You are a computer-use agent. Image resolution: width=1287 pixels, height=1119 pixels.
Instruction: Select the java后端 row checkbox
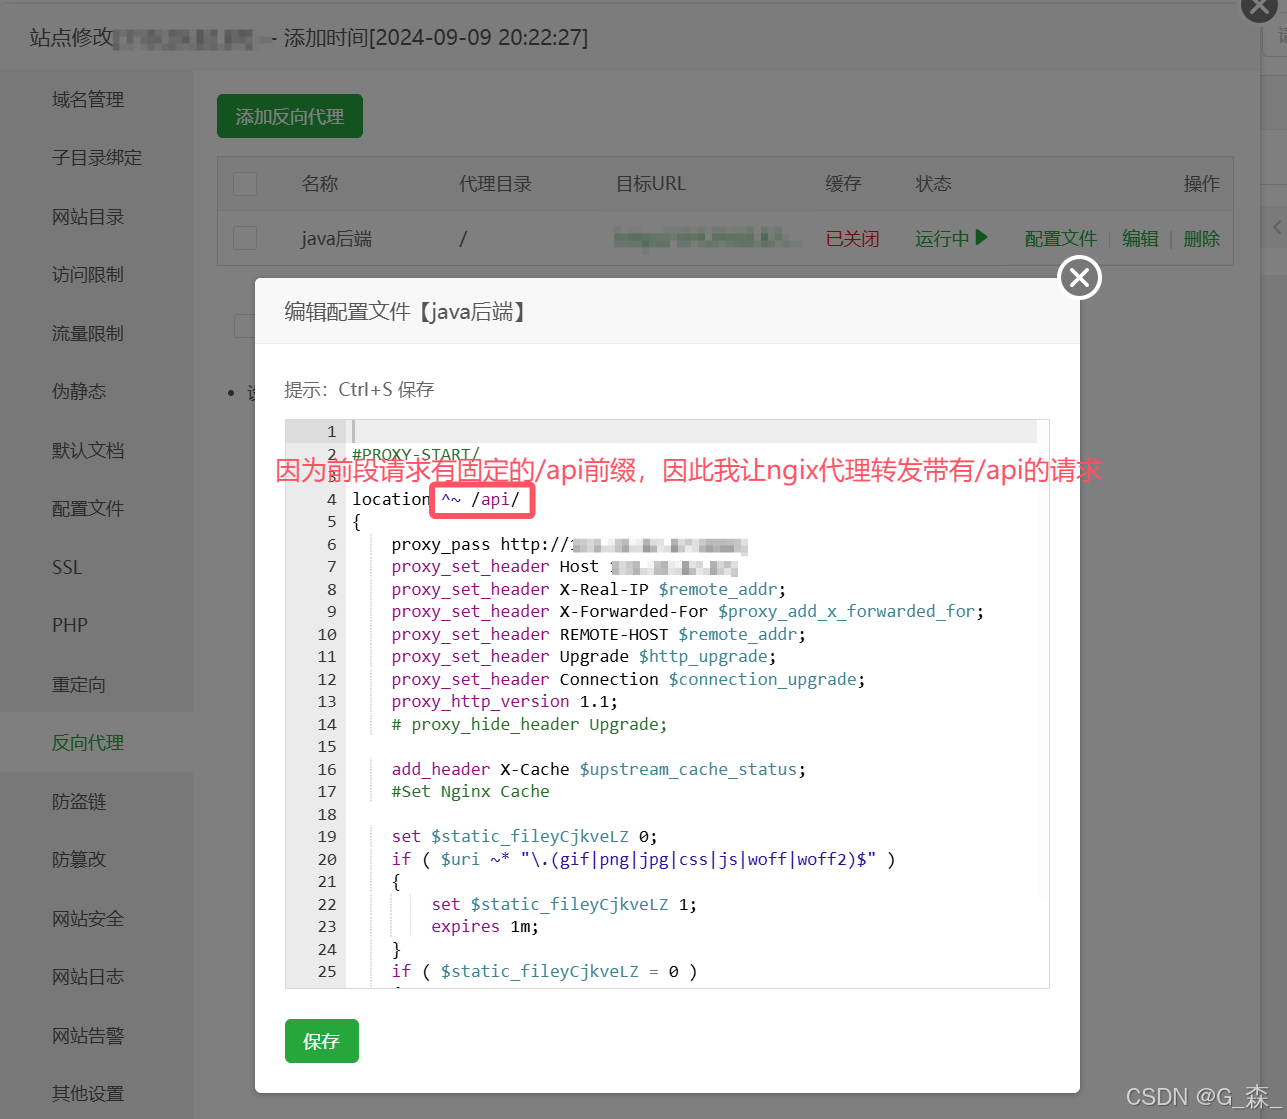coord(245,238)
